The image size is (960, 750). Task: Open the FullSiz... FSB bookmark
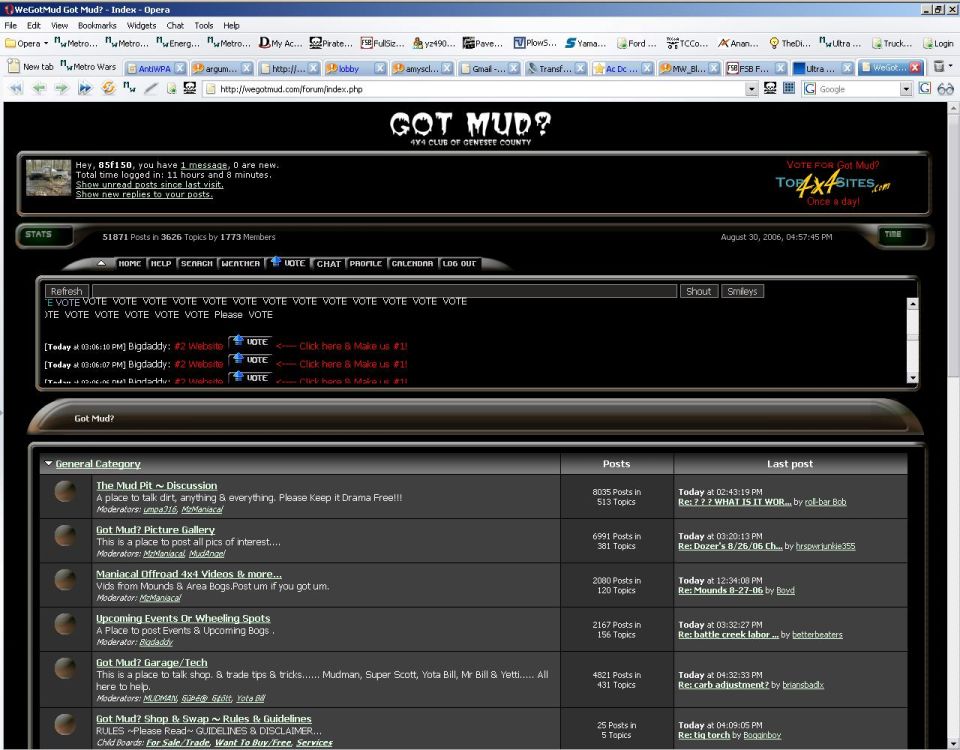coord(383,43)
